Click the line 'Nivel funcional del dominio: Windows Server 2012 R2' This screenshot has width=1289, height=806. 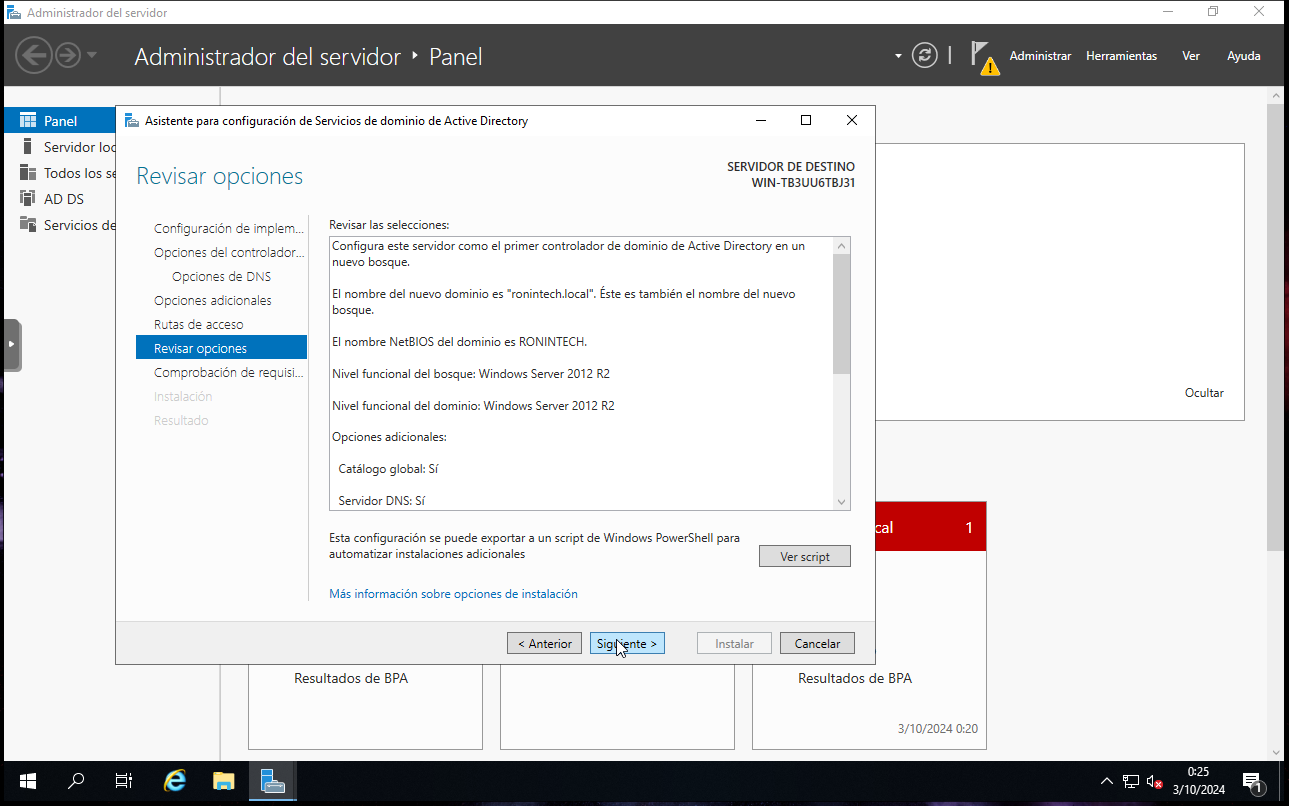coord(473,406)
